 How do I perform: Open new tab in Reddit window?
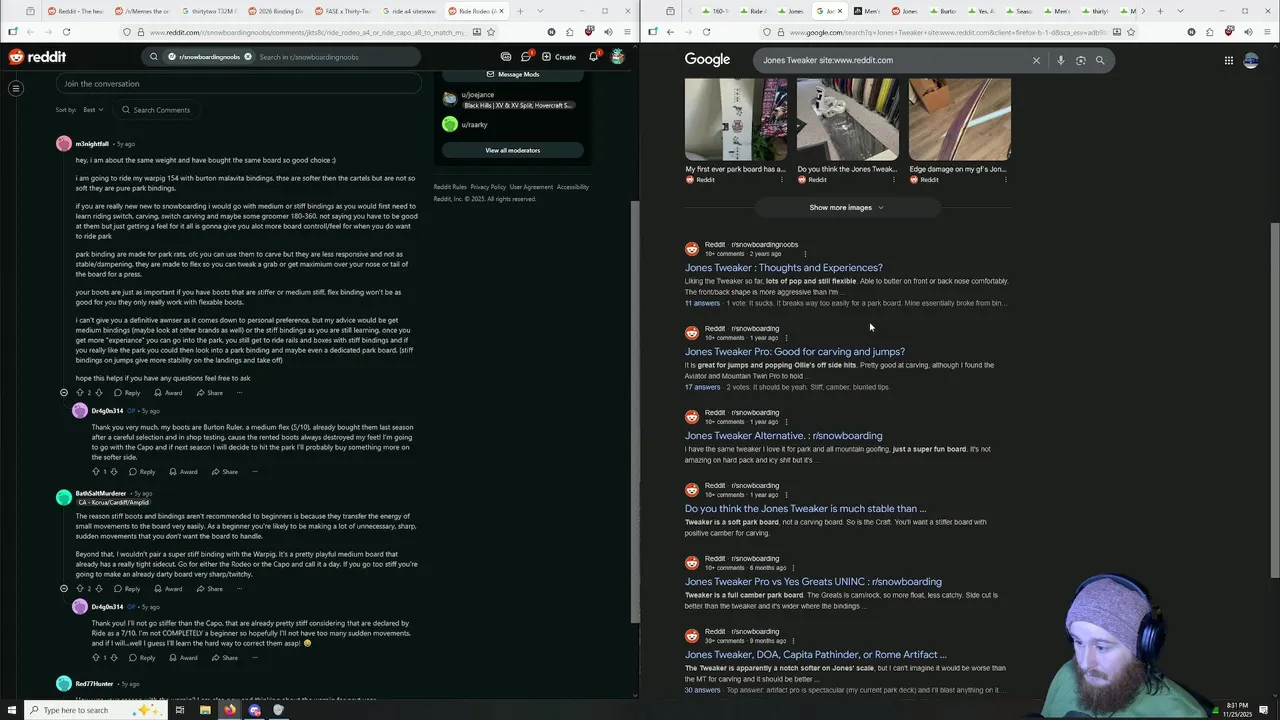point(521,11)
